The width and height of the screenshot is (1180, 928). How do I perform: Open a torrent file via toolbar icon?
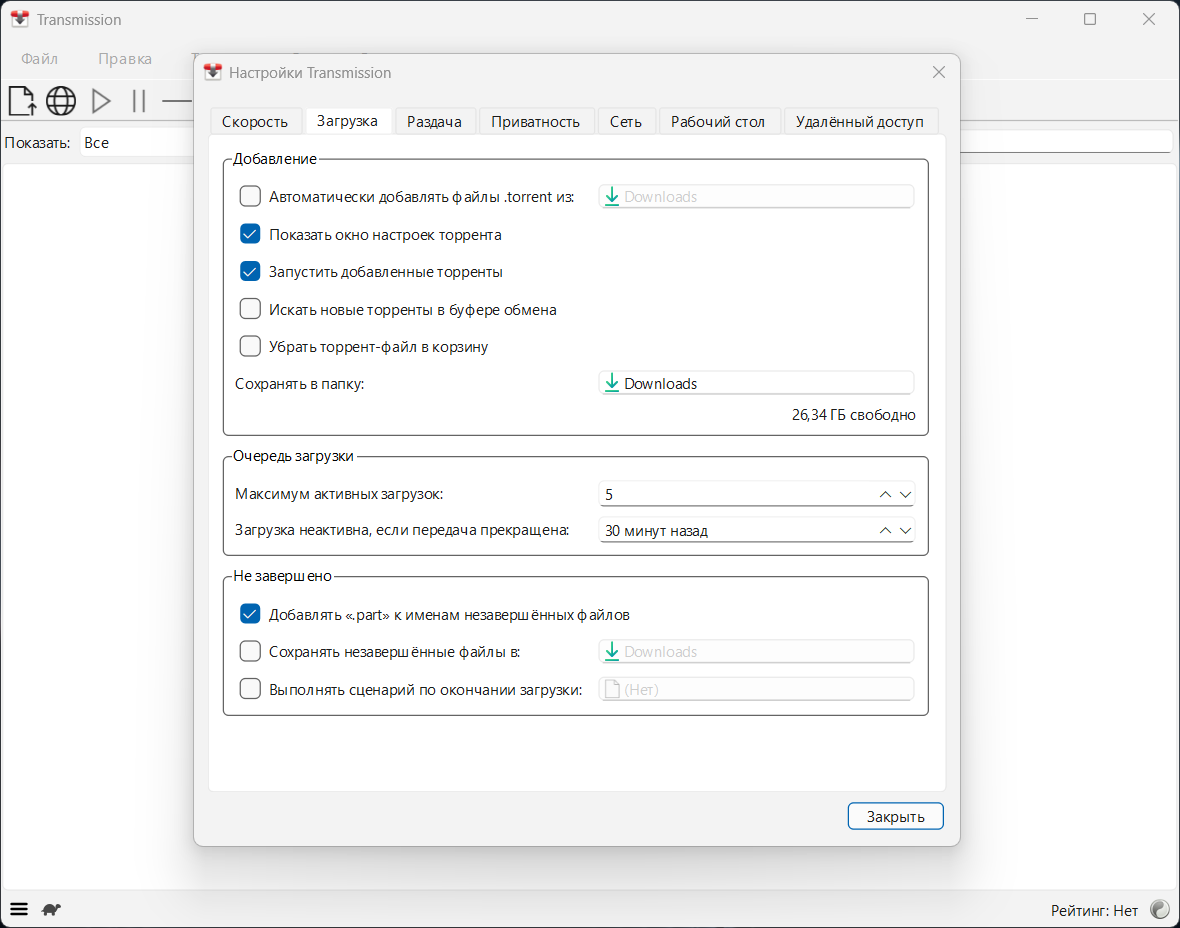(22, 101)
